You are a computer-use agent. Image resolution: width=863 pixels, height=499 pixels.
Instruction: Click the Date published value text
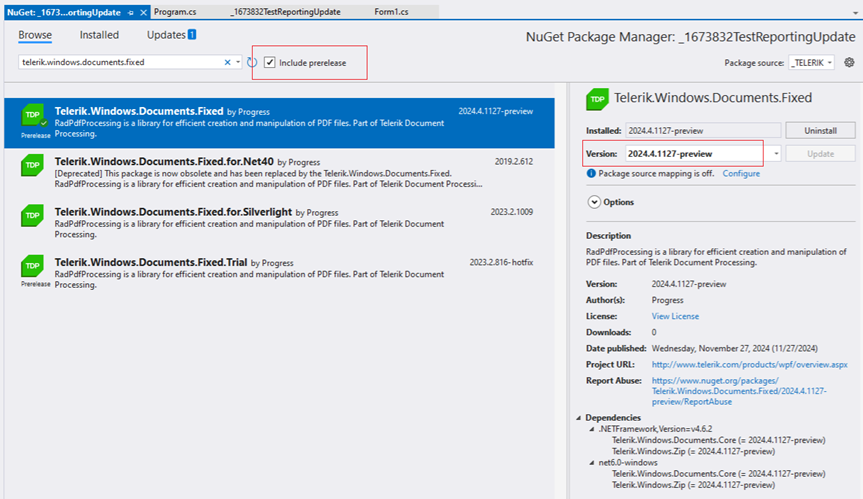734,348
